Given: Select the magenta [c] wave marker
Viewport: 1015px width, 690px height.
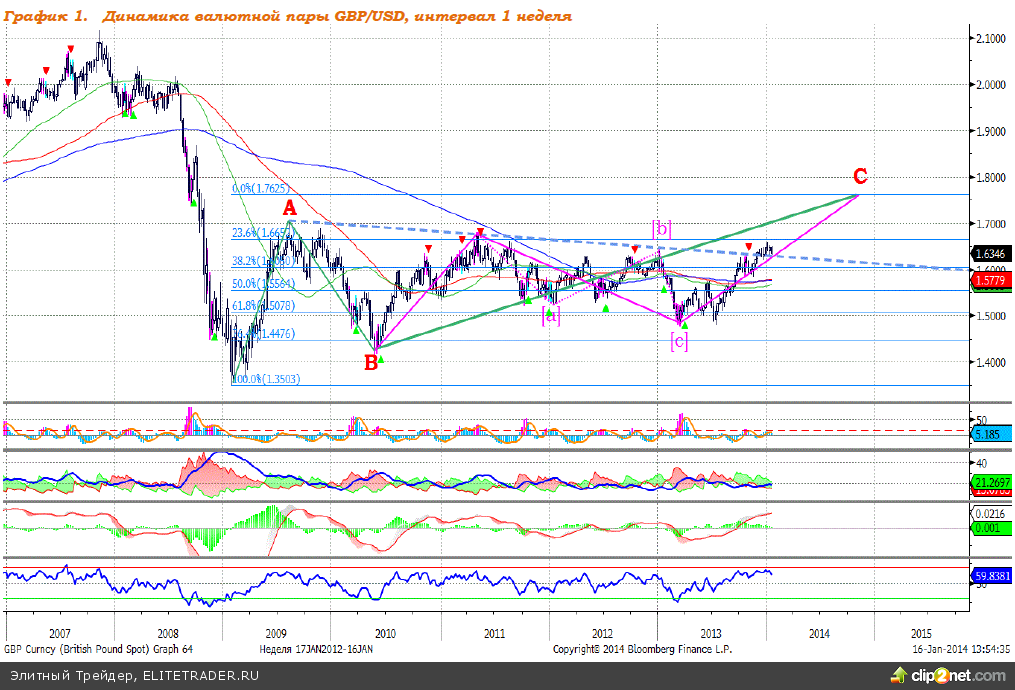Looking at the screenshot, I should click(679, 342).
